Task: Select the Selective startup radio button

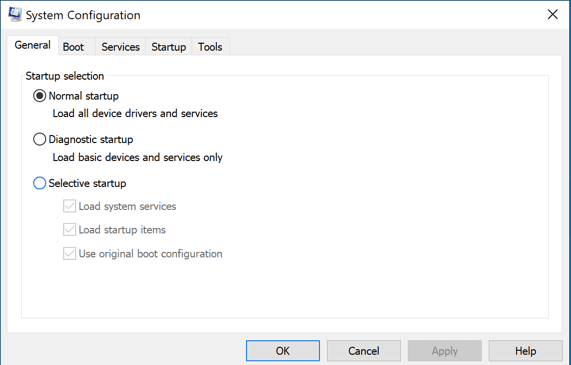Action: [x=39, y=183]
